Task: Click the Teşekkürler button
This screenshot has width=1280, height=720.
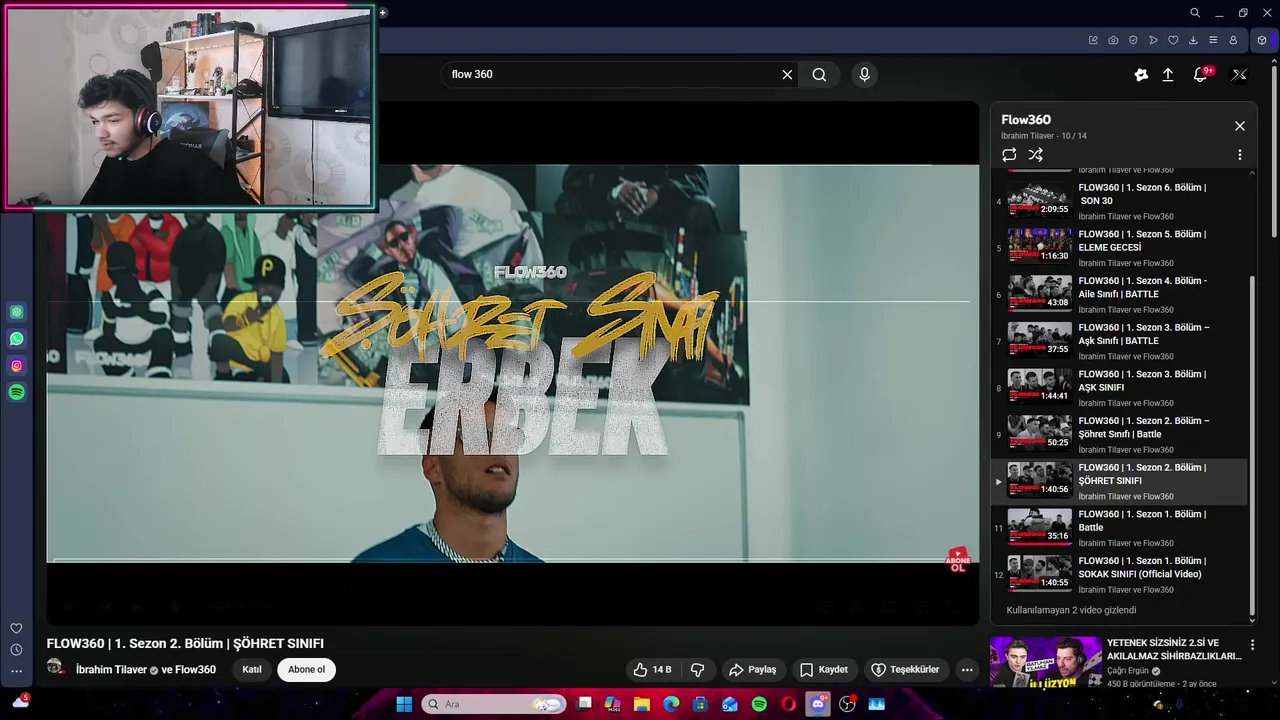Action: pyautogui.click(x=904, y=669)
